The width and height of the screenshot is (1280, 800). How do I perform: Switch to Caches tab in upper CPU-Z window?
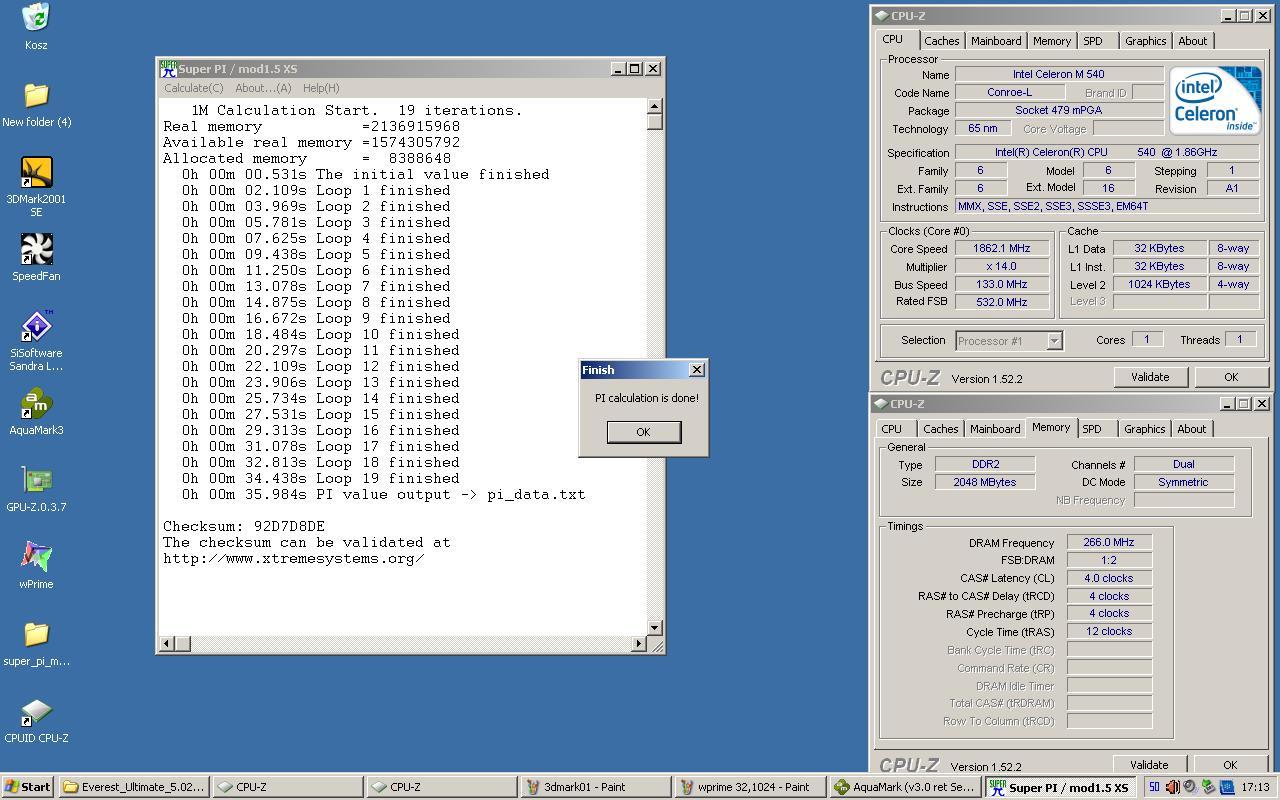pyautogui.click(x=941, y=41)
